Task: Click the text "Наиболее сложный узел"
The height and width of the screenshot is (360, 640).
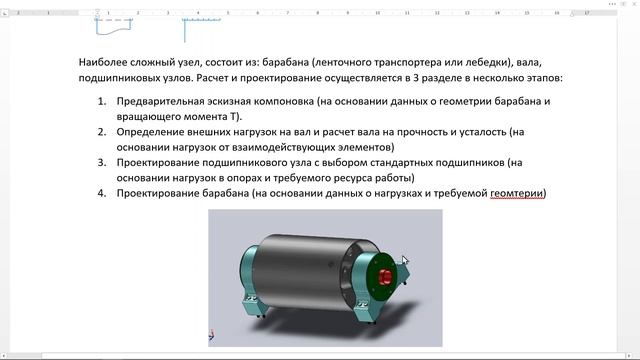Action: click(139, 62)
